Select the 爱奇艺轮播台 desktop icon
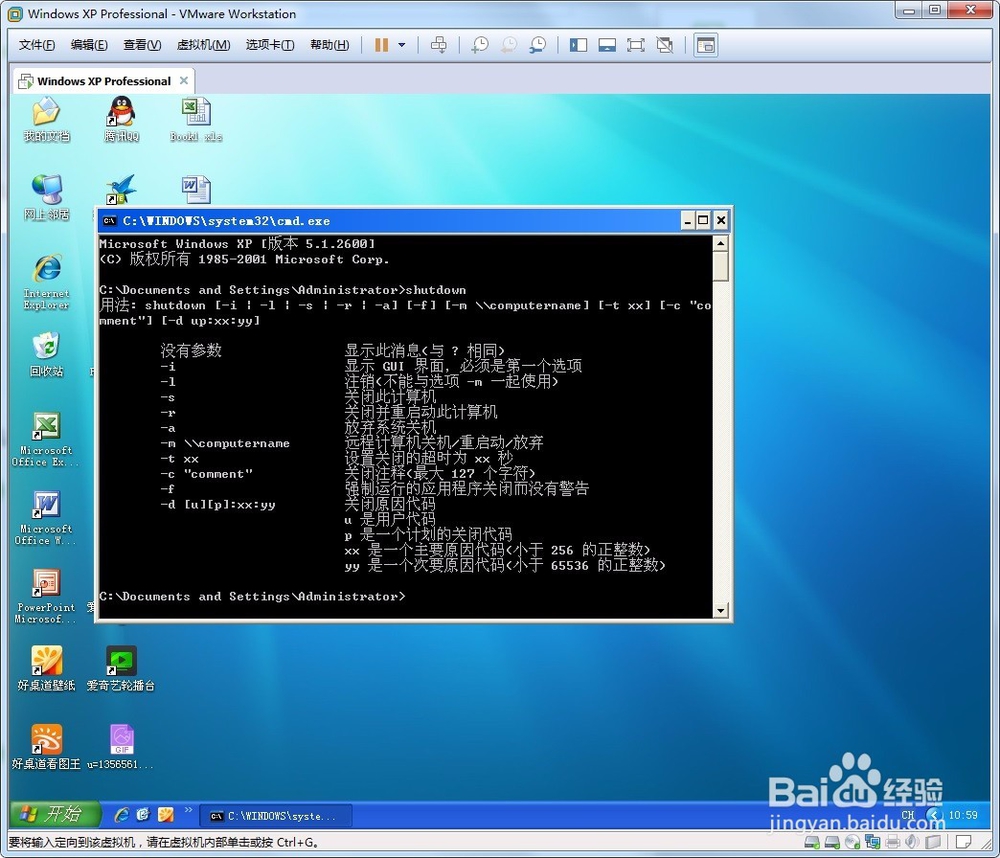1000x858 pixels. 121,668
